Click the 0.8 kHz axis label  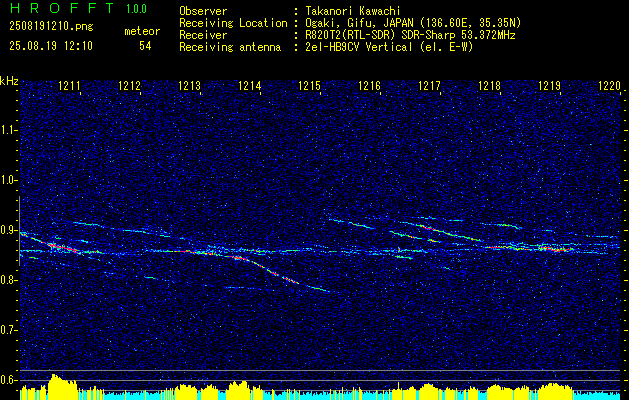[8, 280]
